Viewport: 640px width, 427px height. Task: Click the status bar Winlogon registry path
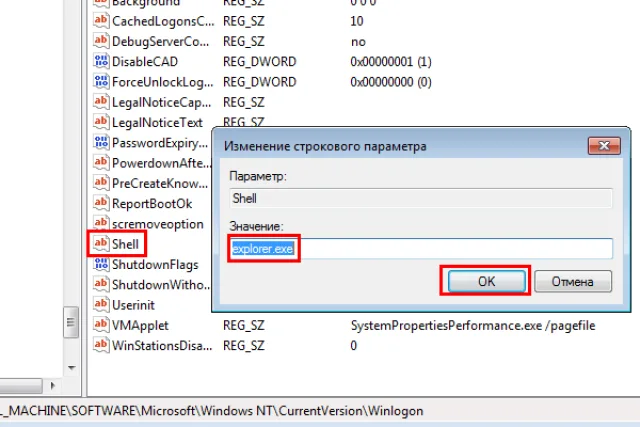(211, 411)
